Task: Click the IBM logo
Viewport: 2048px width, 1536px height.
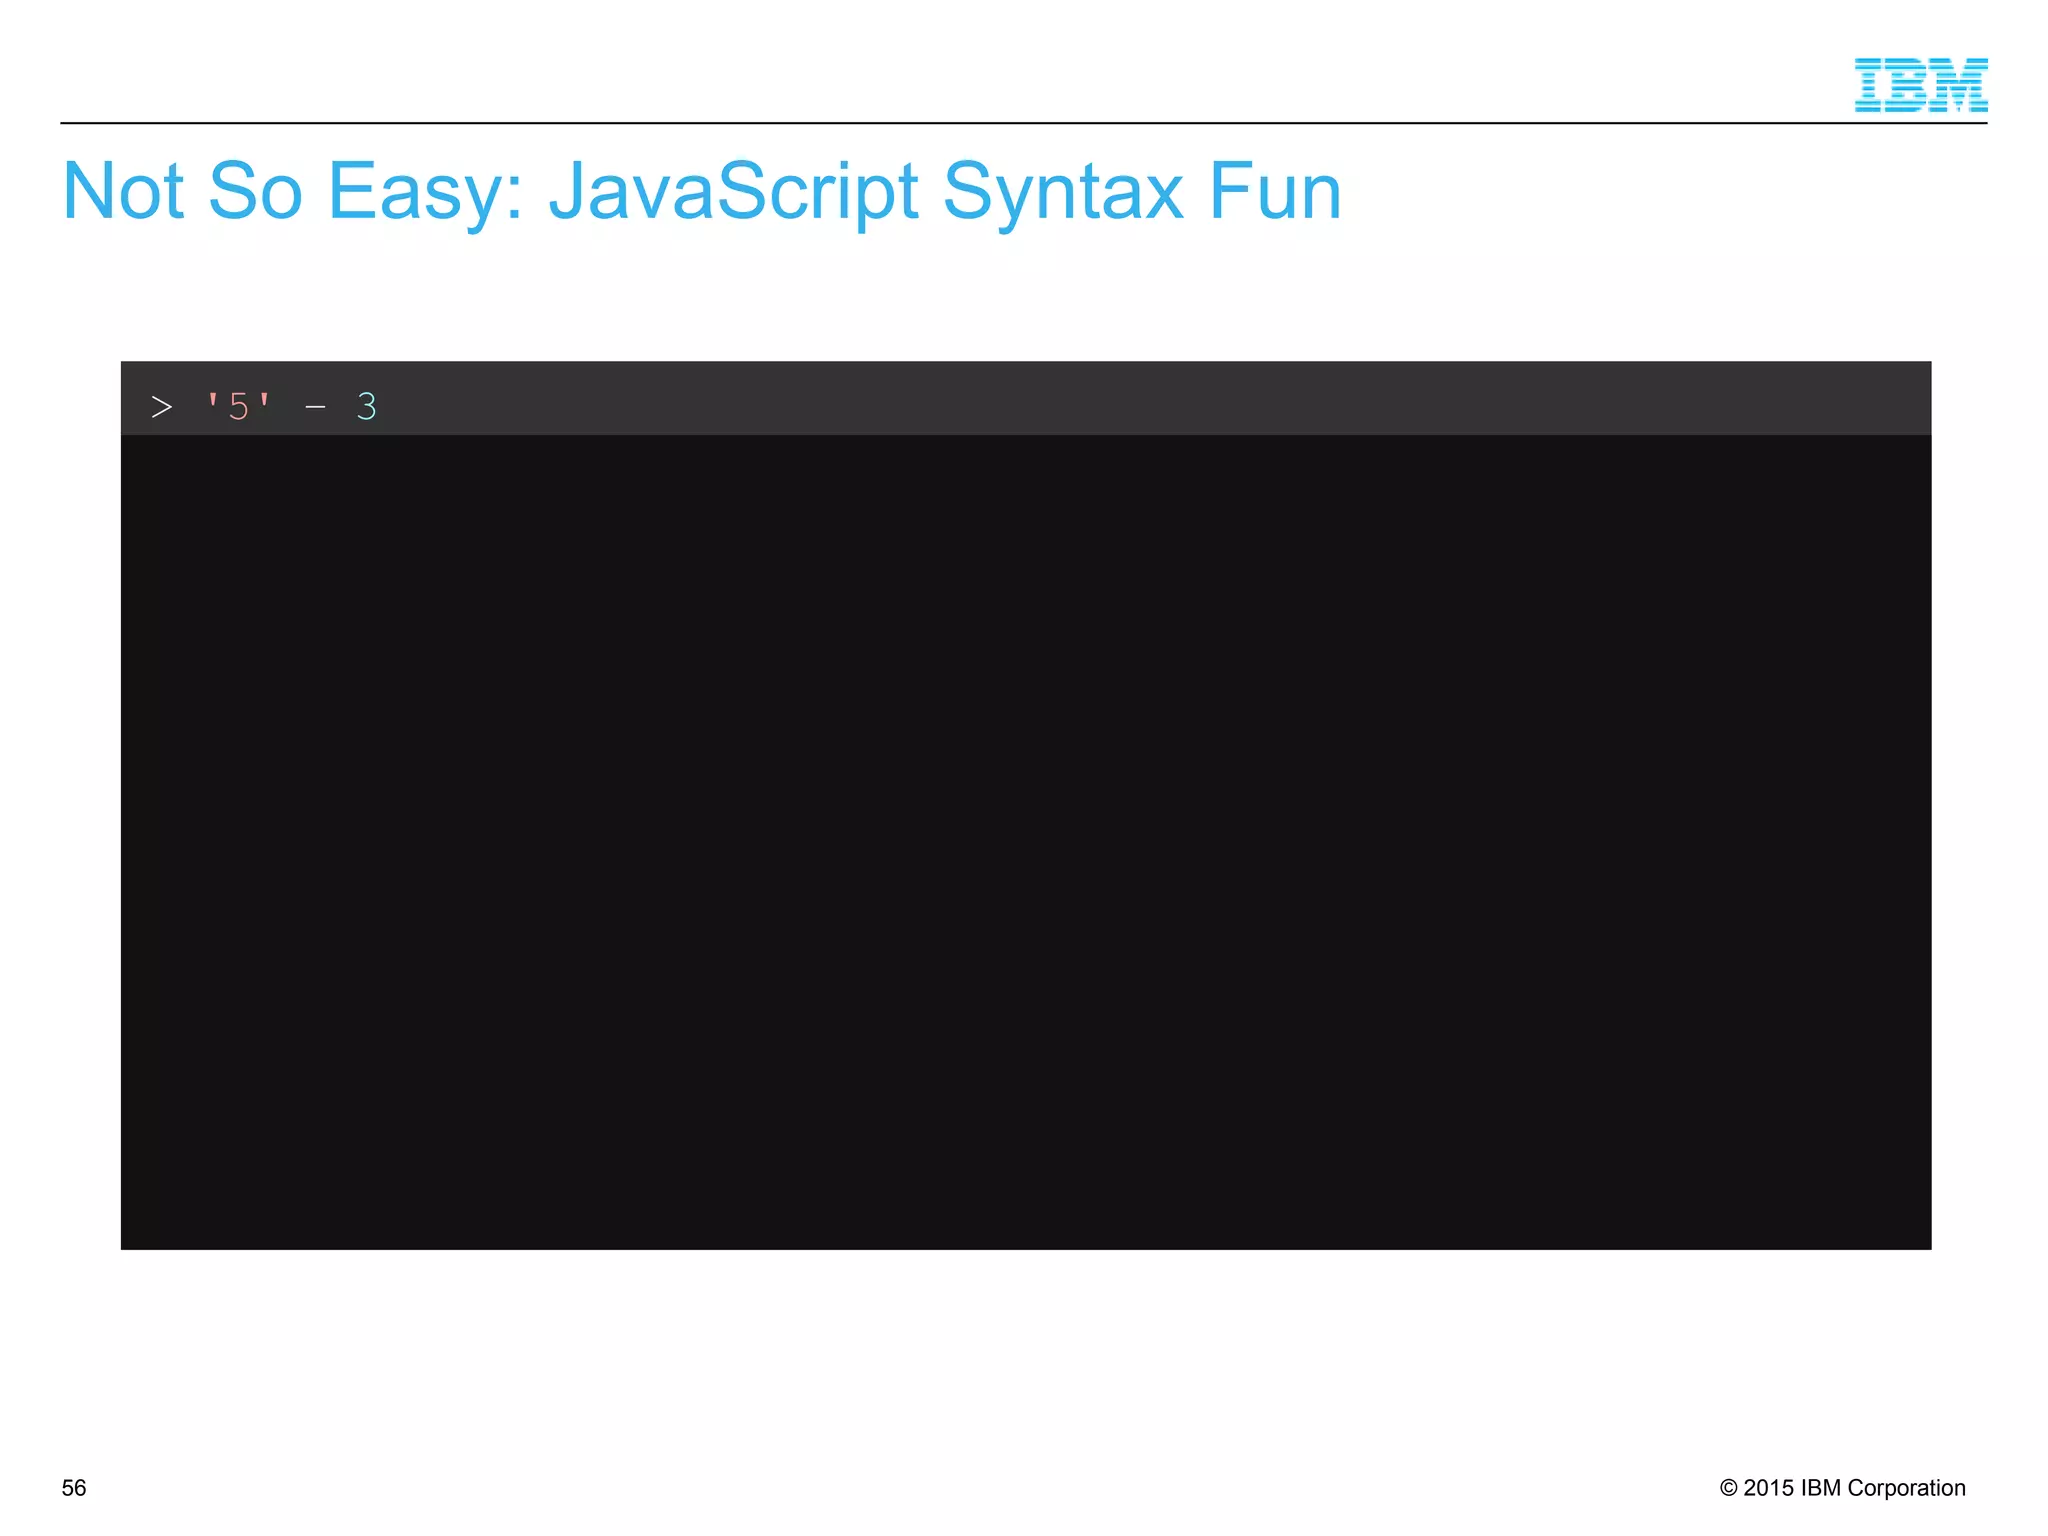Action: pyautogui.click(x=1921, y=85)
